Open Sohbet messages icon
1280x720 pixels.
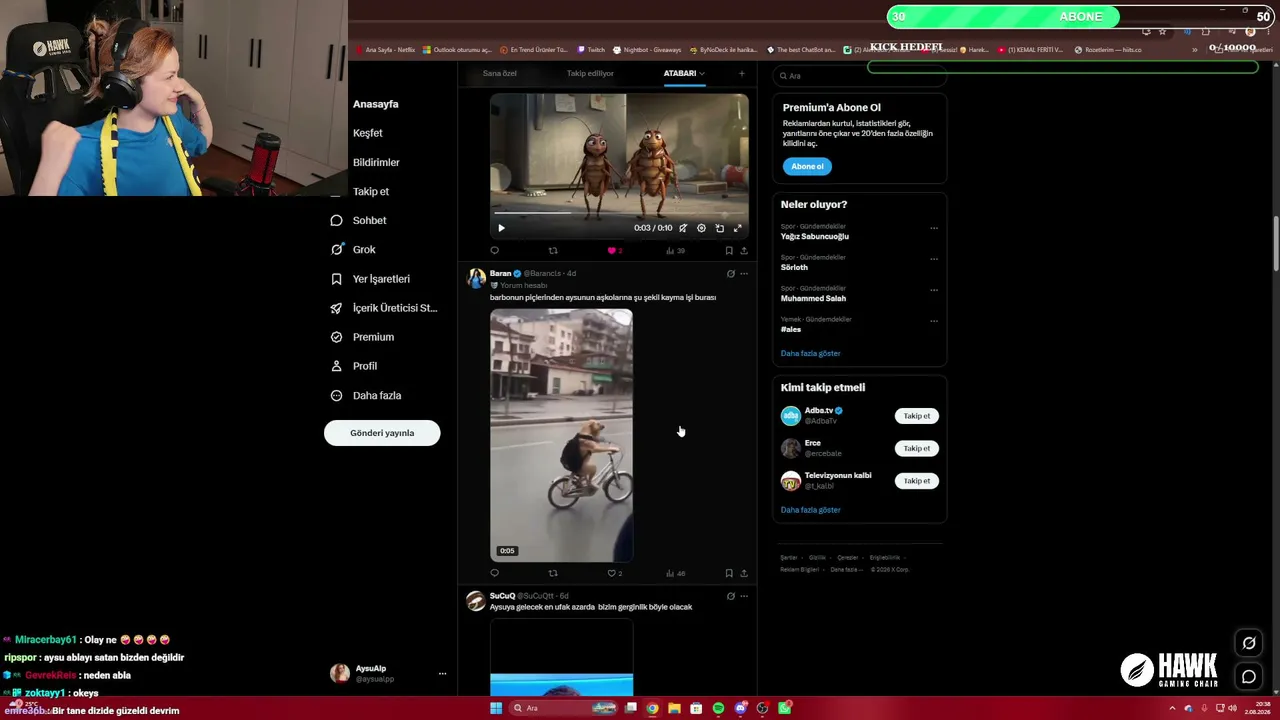click(336, 220)
